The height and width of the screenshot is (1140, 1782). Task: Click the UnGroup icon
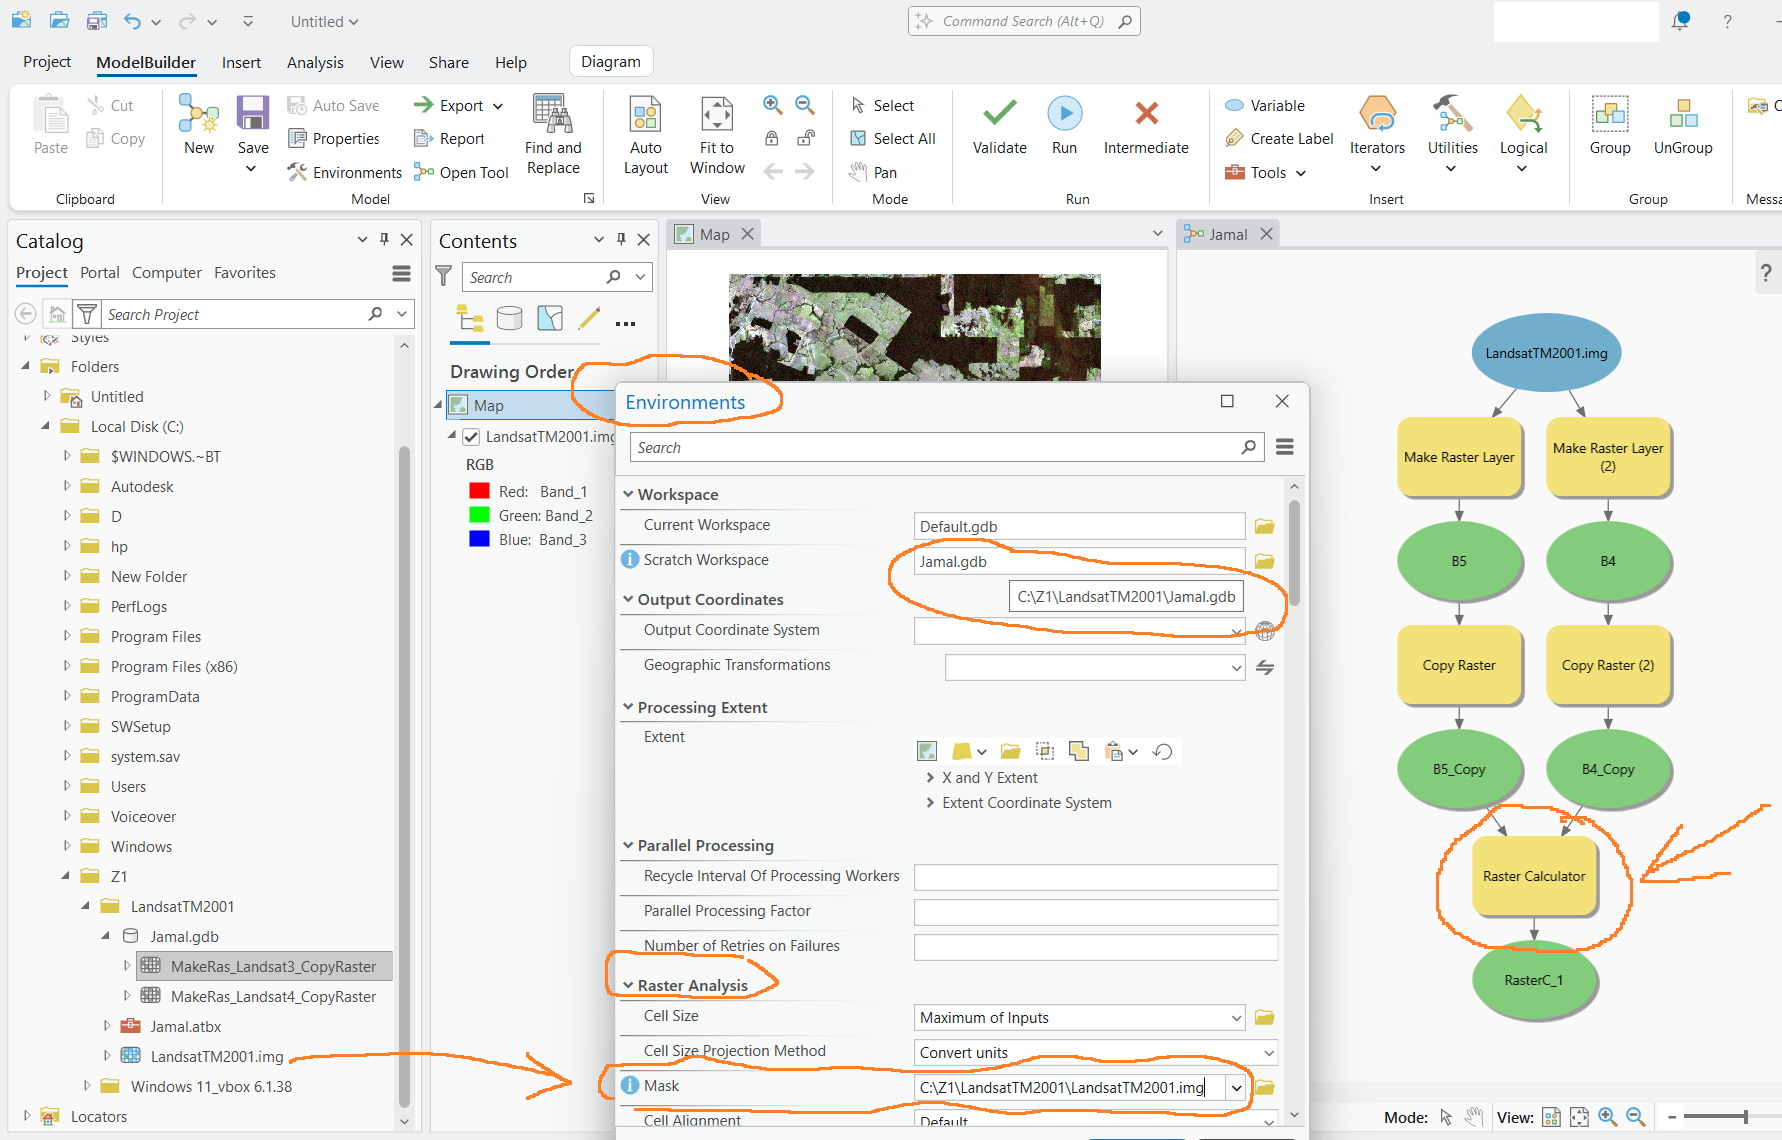click(1683, 120)
